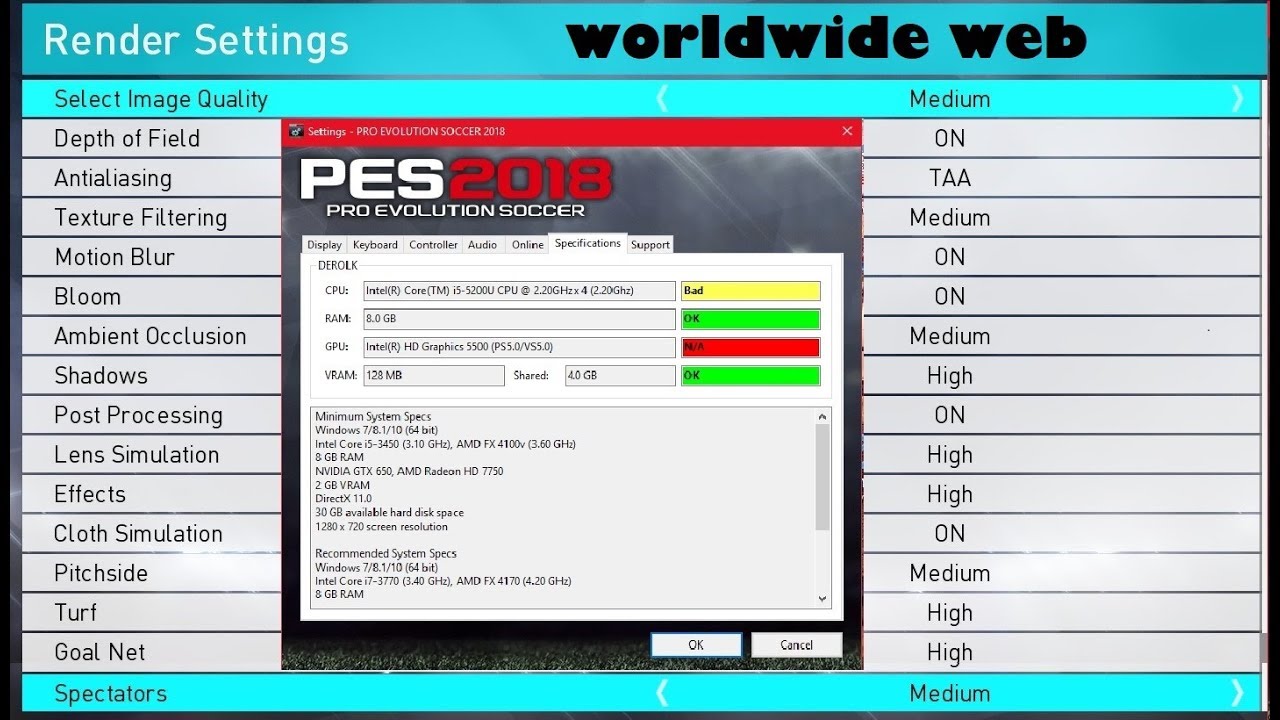Switch to the Display tab
Screen dimensions: 1280x720
324,244
